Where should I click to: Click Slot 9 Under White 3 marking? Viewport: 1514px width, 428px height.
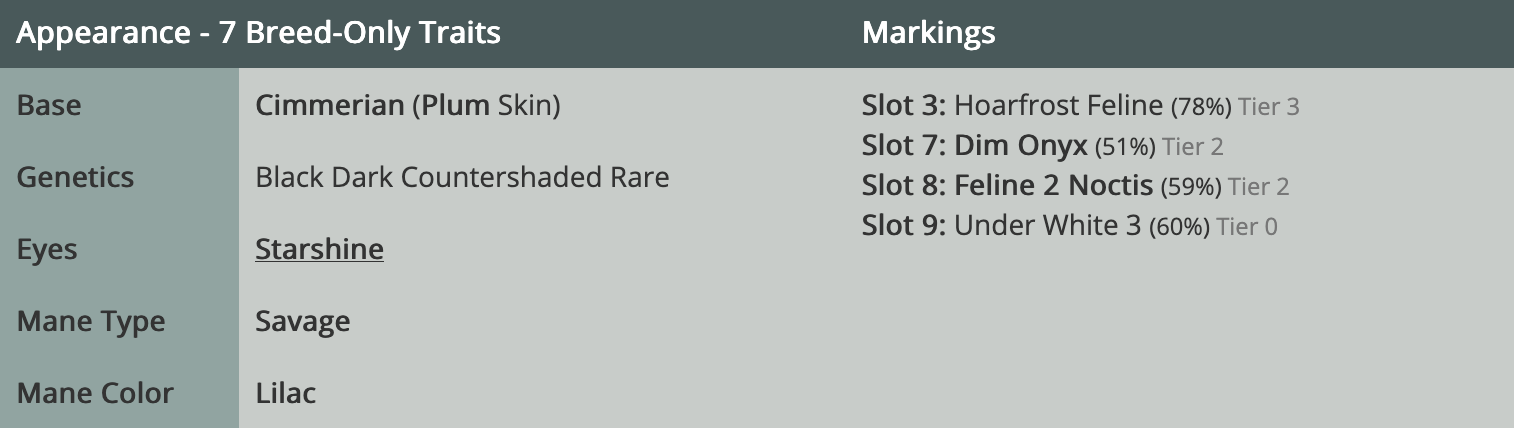click(x=1069, y=226)
